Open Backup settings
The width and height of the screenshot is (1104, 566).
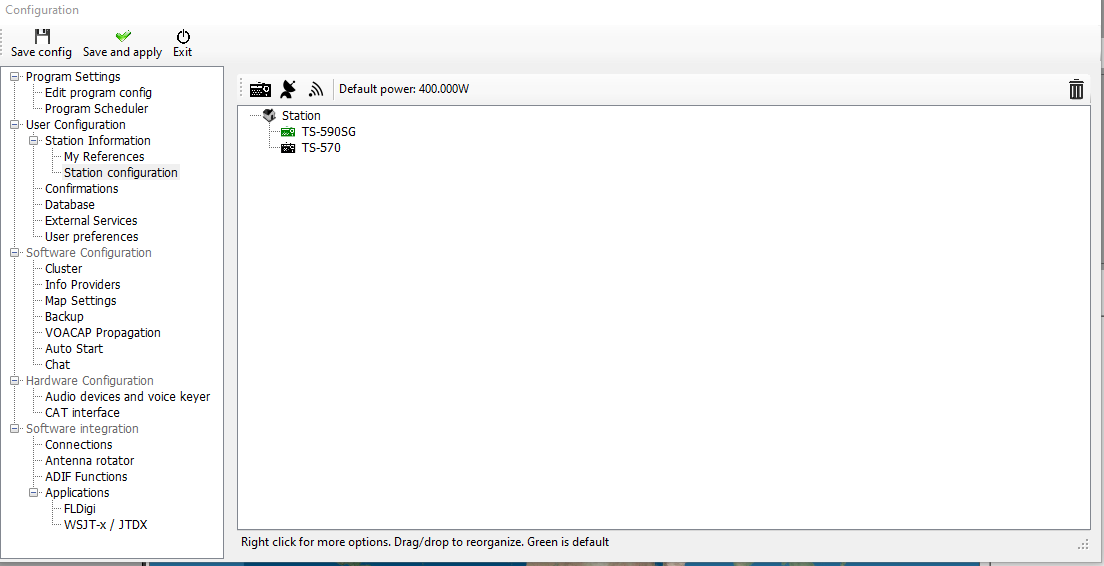point(64,317)
